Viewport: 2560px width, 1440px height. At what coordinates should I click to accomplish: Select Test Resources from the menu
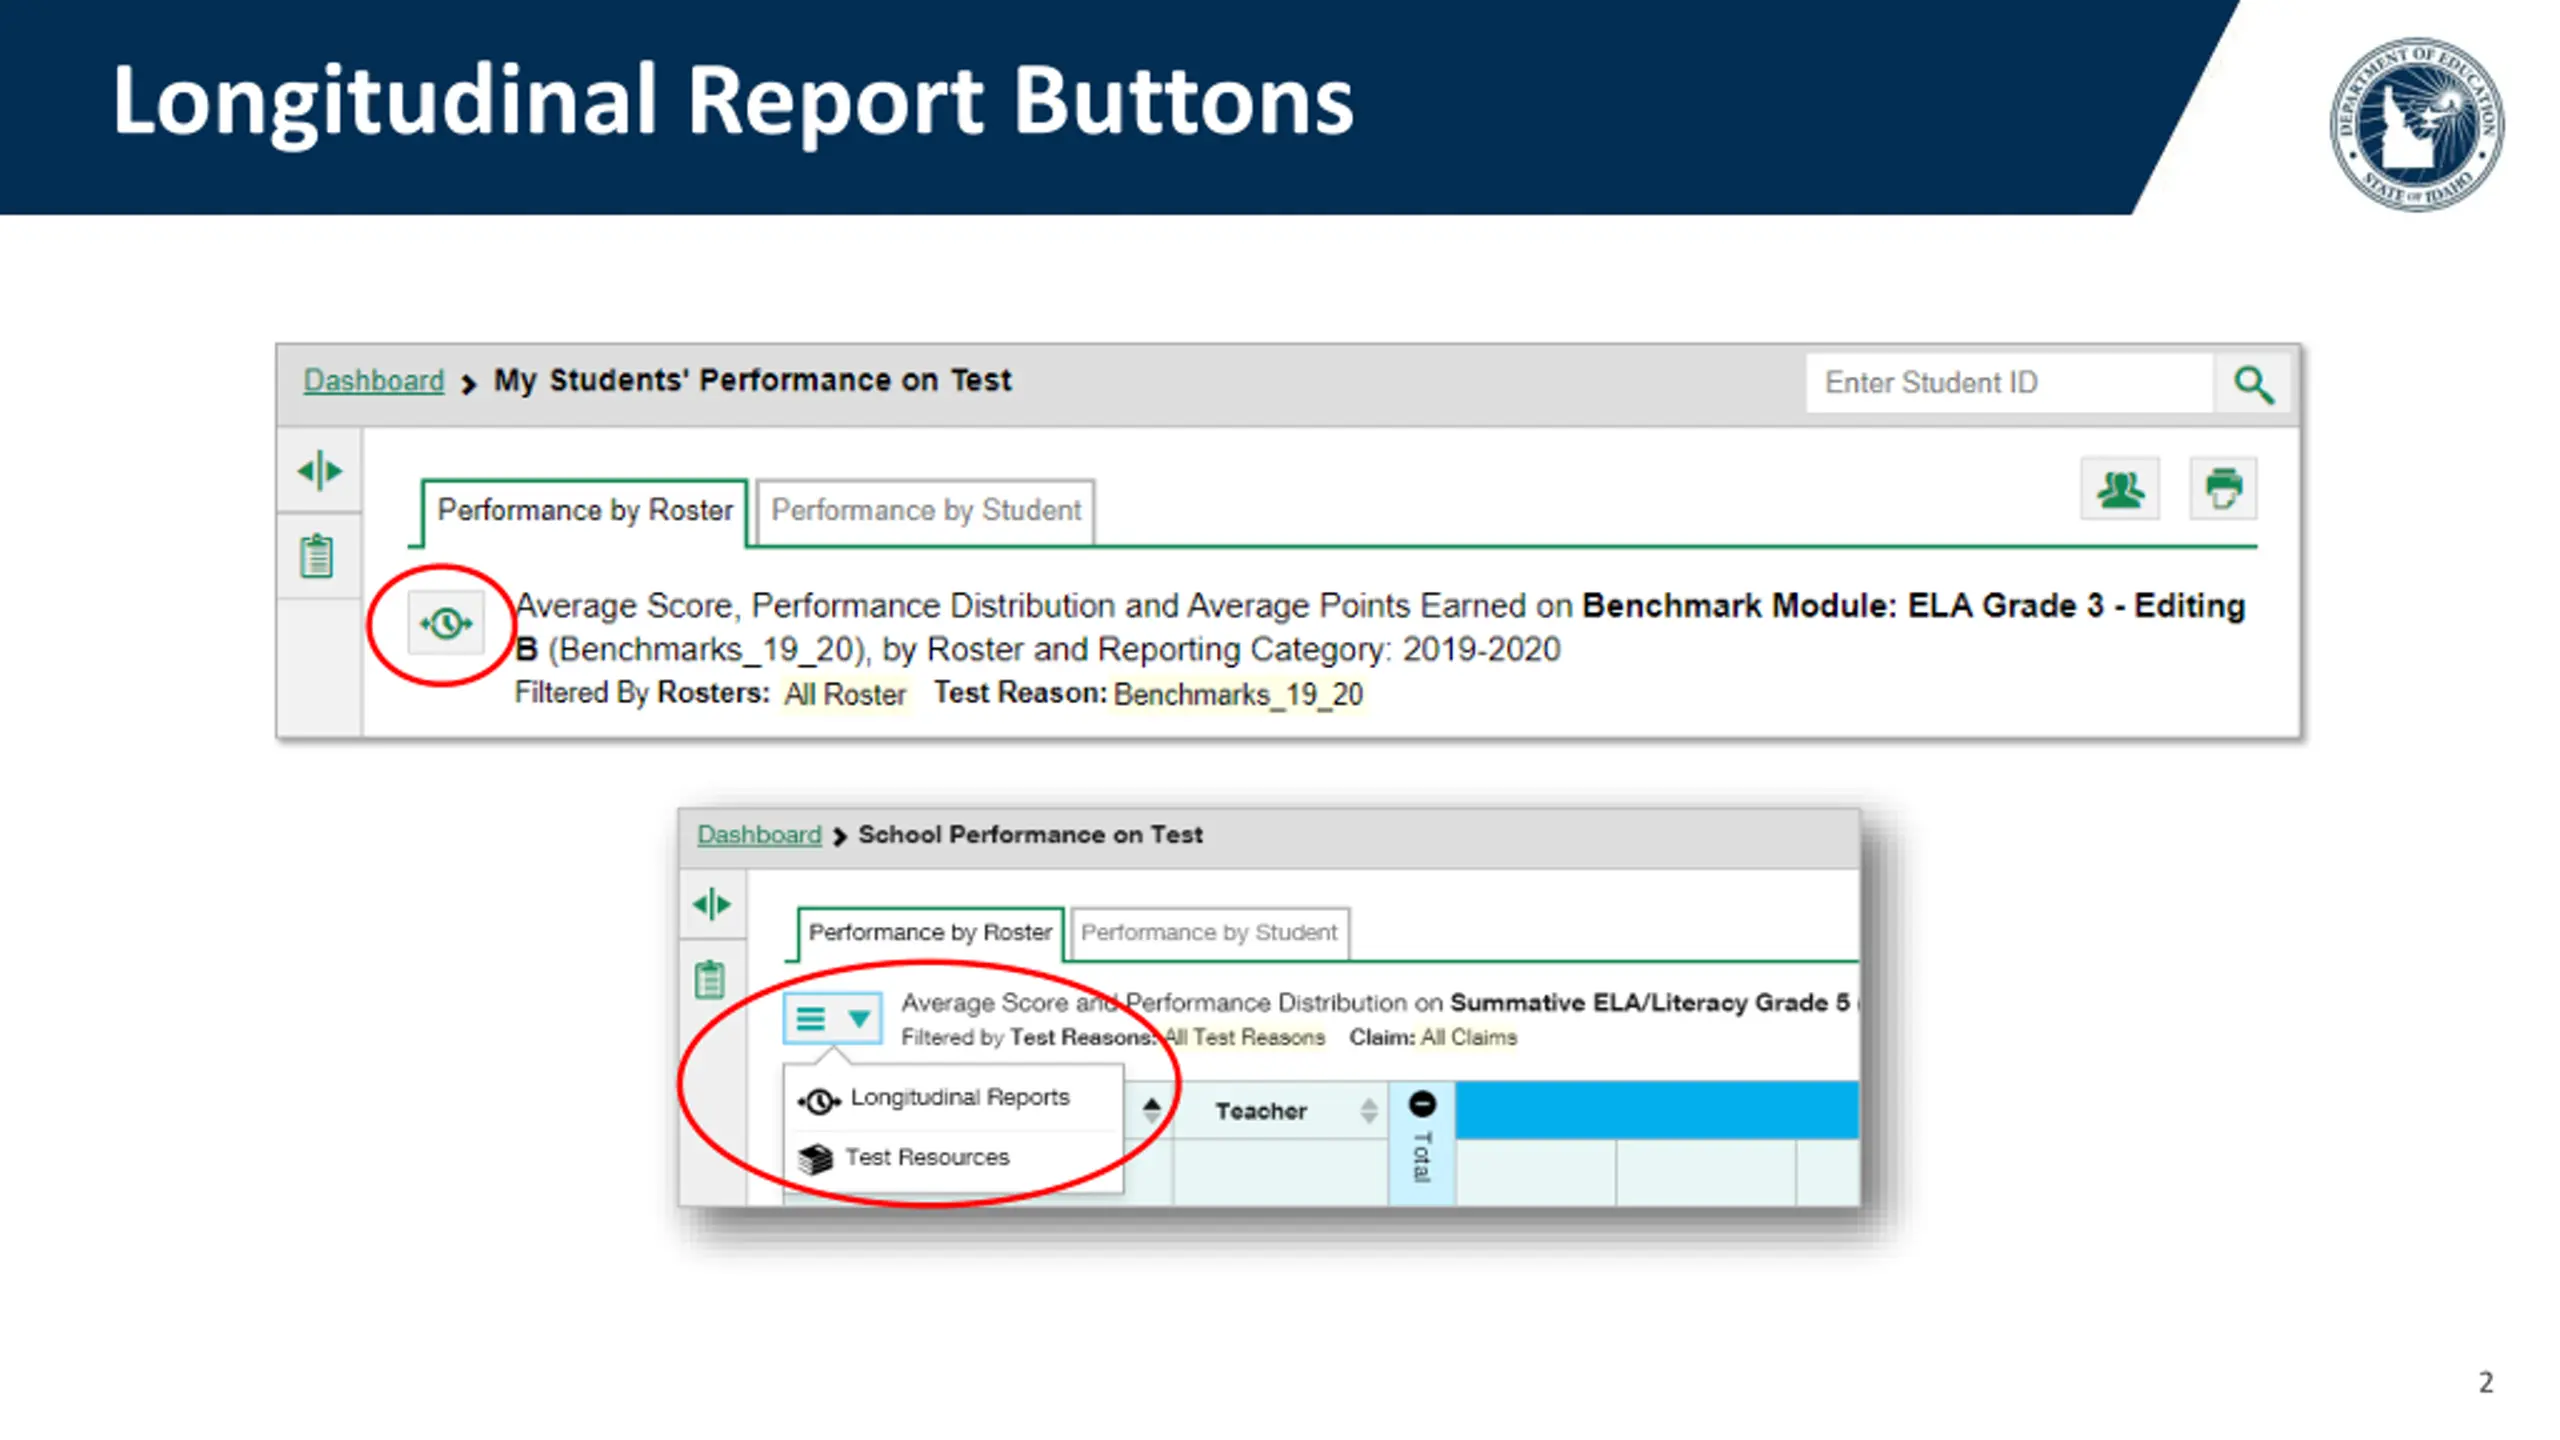pyautogui.click(x=926, y=1158)
